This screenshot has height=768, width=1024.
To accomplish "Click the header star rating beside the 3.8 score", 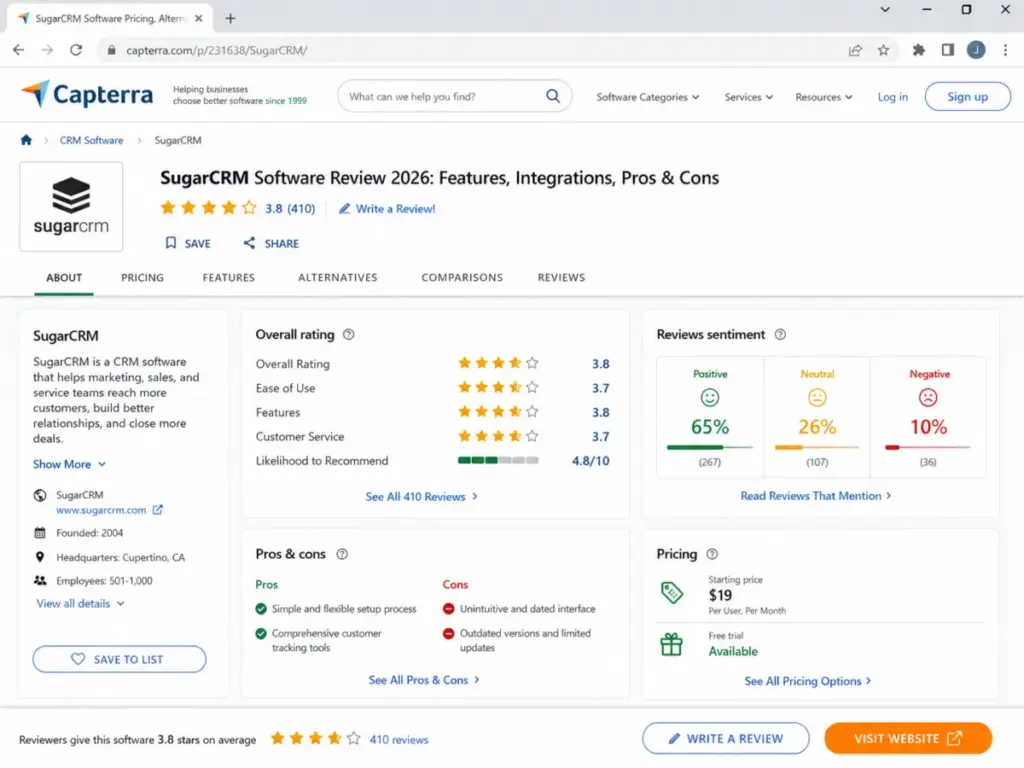I will pyautogui.click(x=208, y=208).
